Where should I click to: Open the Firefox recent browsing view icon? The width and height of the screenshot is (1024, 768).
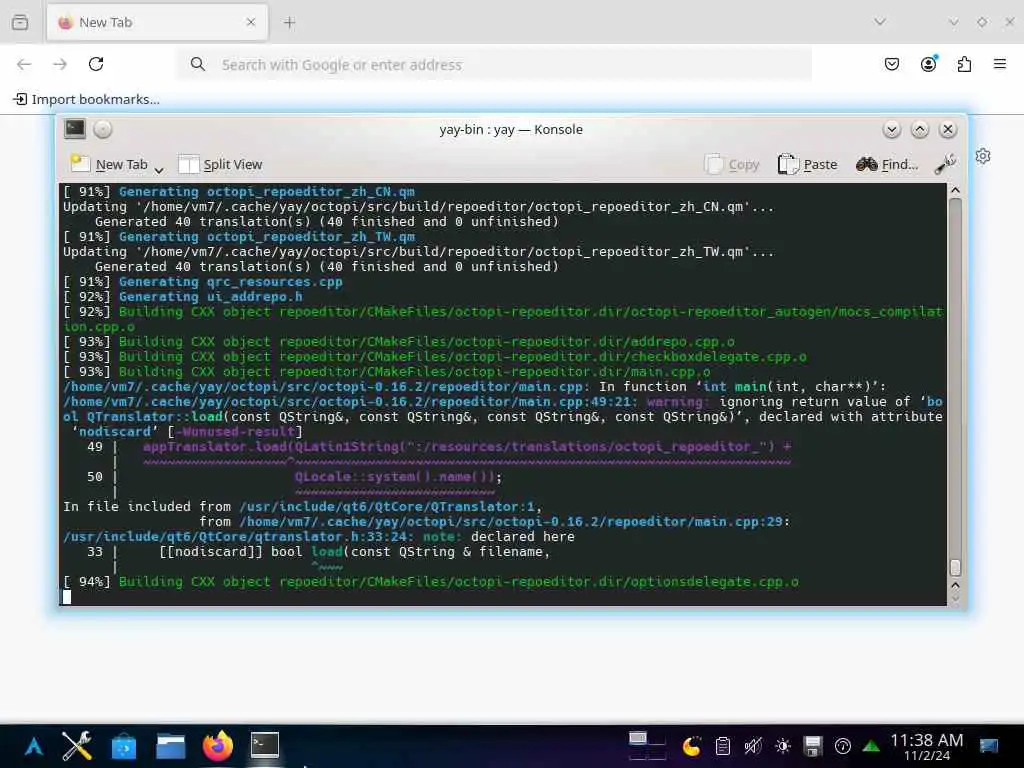pos(20,23)
